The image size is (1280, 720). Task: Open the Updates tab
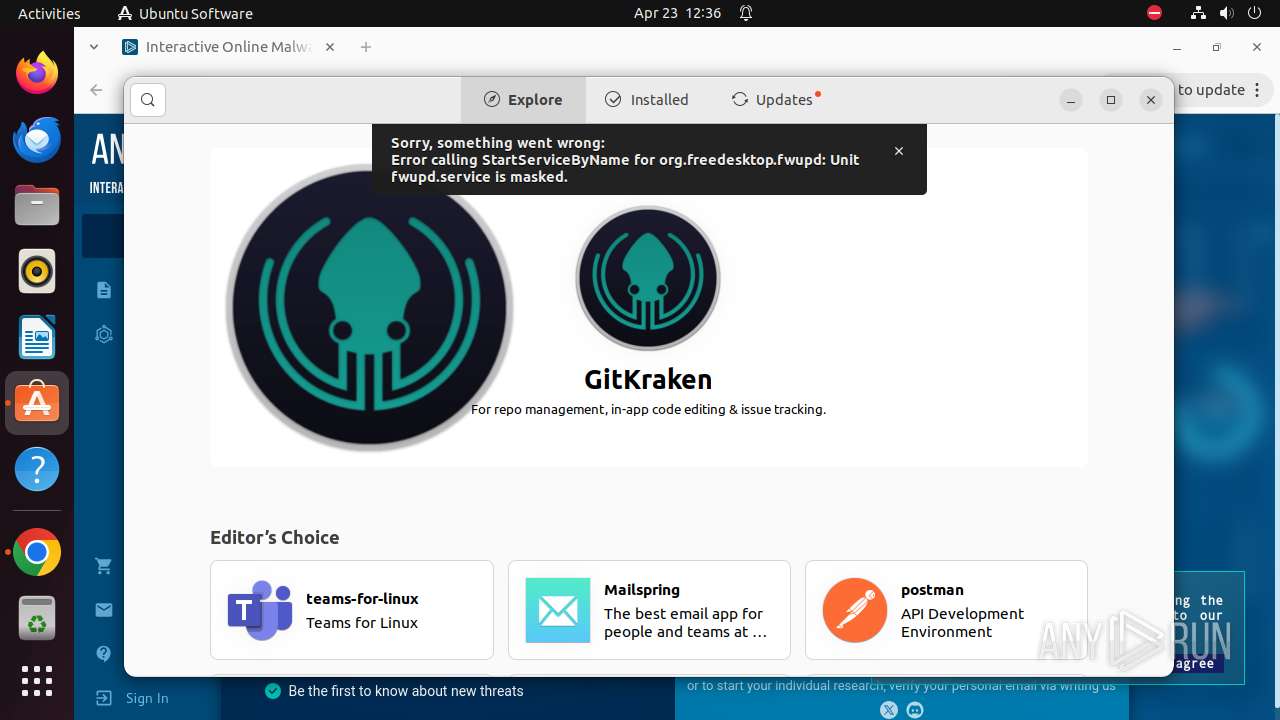pos(775,100)
